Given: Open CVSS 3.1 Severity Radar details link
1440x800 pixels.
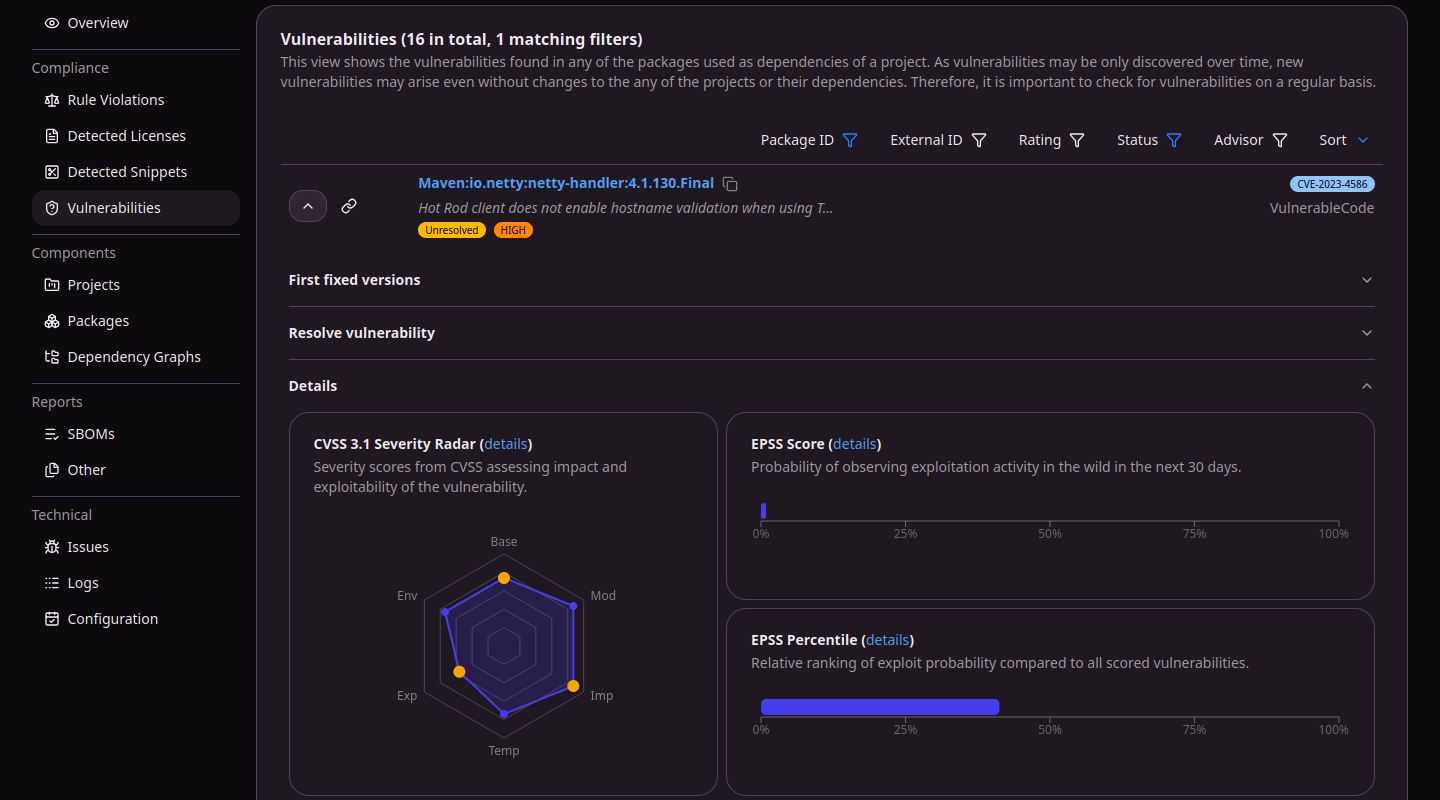Looking at the screenshot, I should coord(506,444).
